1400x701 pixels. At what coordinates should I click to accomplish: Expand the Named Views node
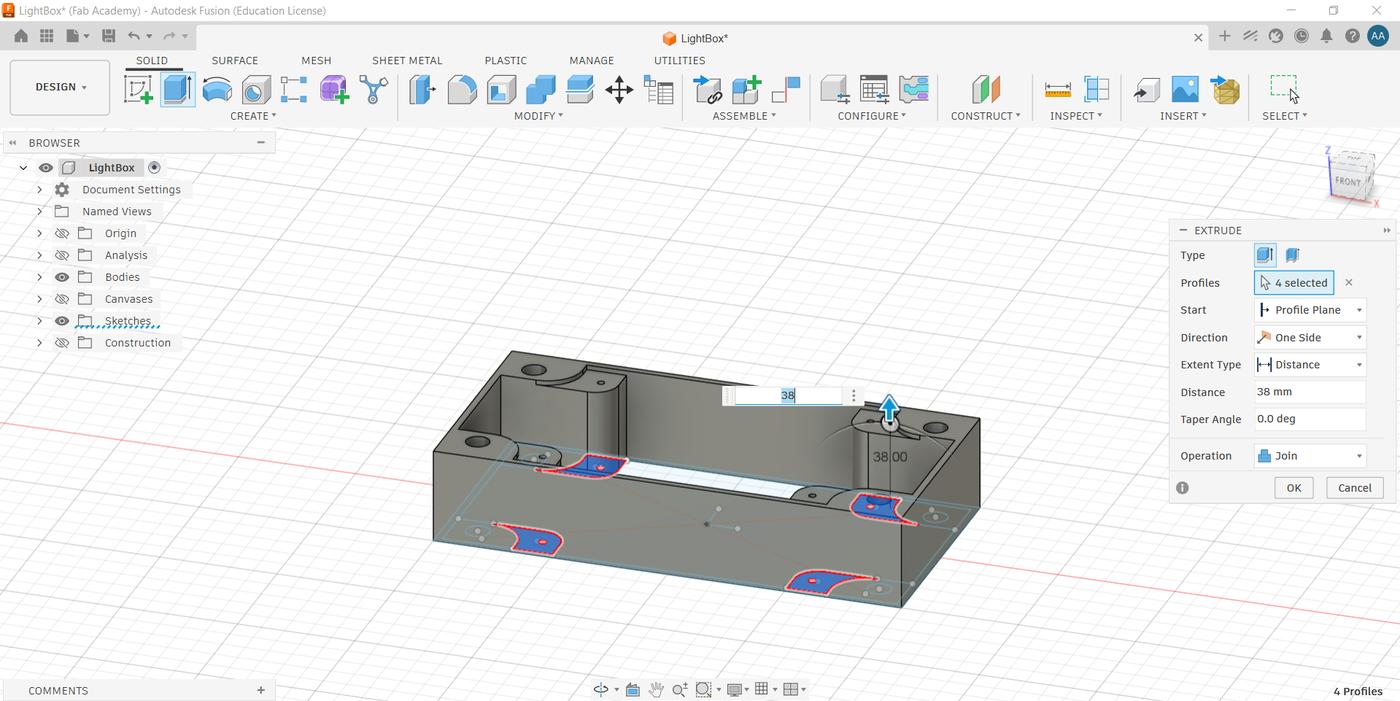[39, 212]
